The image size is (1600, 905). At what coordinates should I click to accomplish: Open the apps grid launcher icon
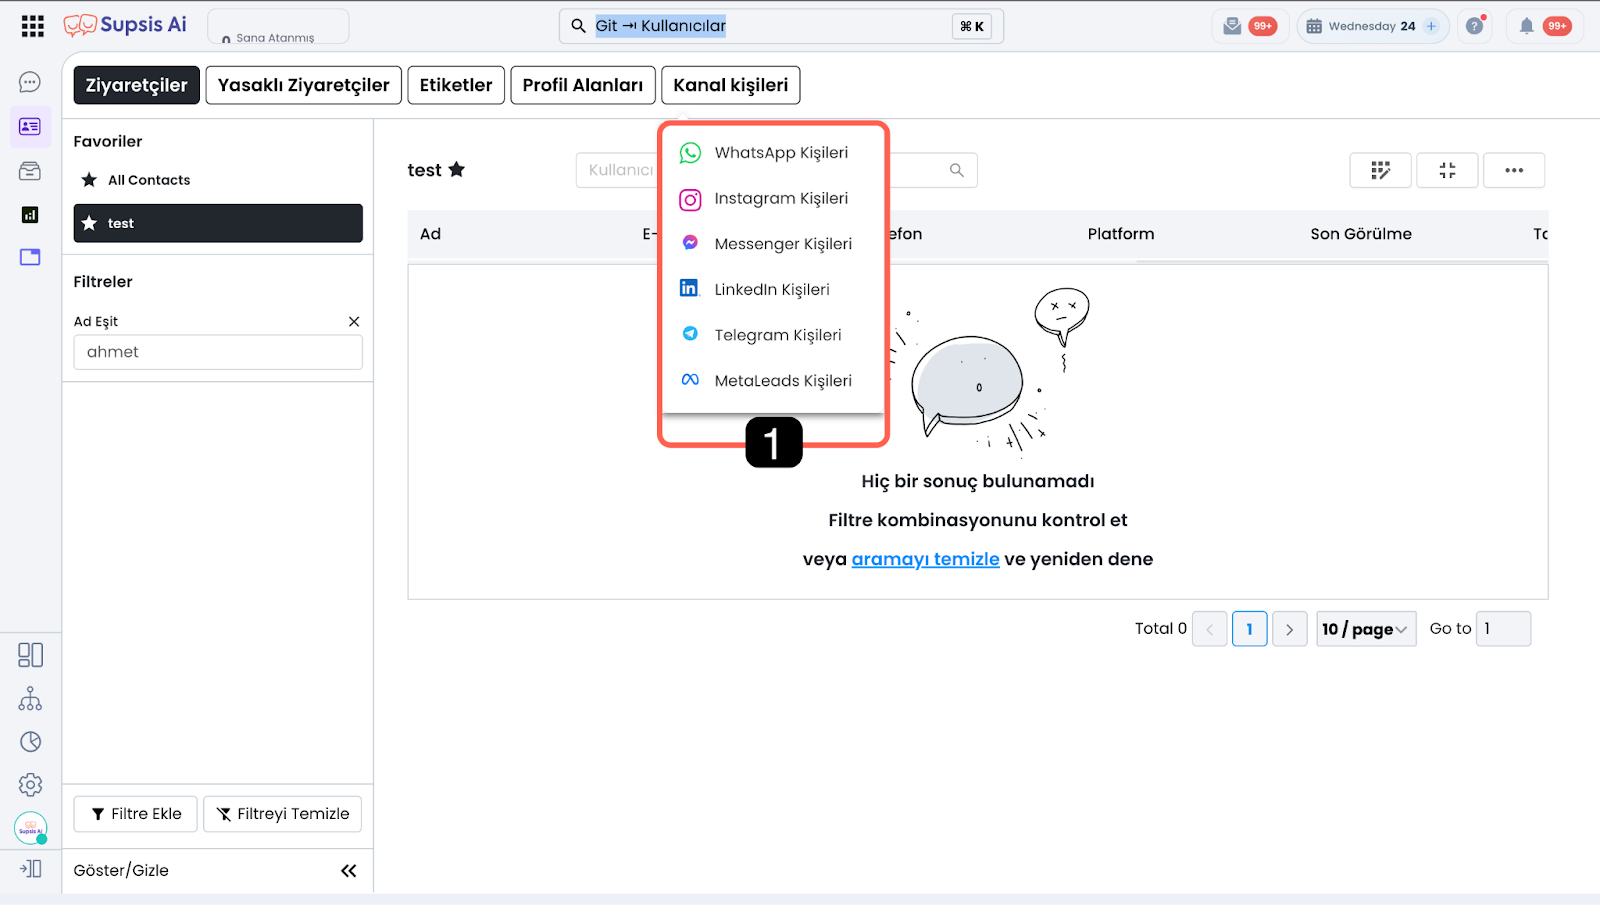[32, 26]
